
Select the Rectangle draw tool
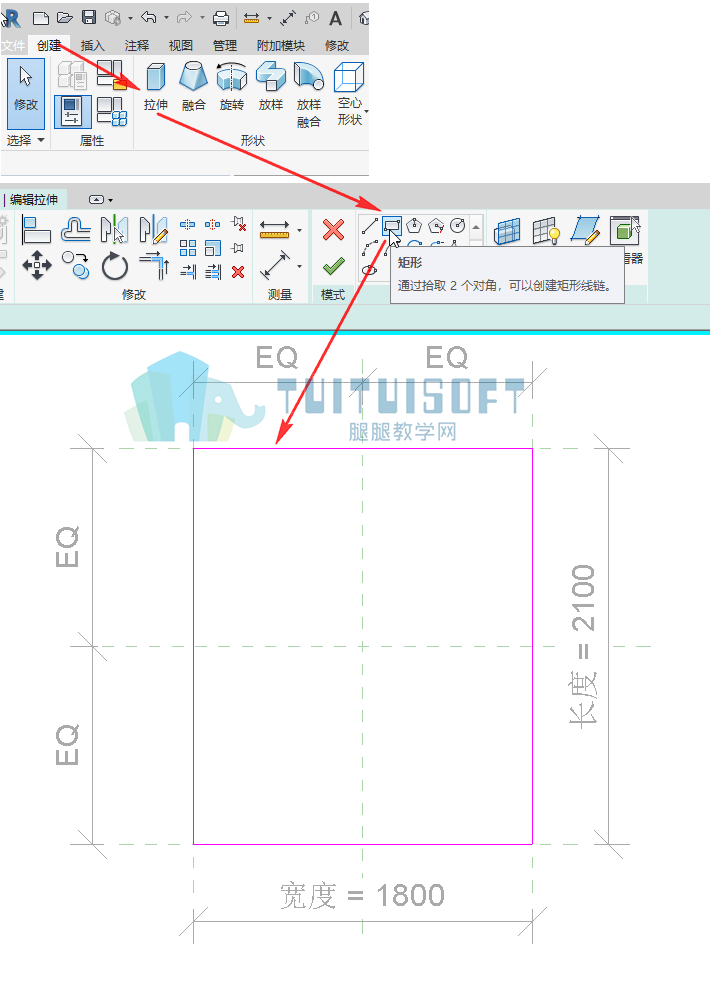click(392, 225)
